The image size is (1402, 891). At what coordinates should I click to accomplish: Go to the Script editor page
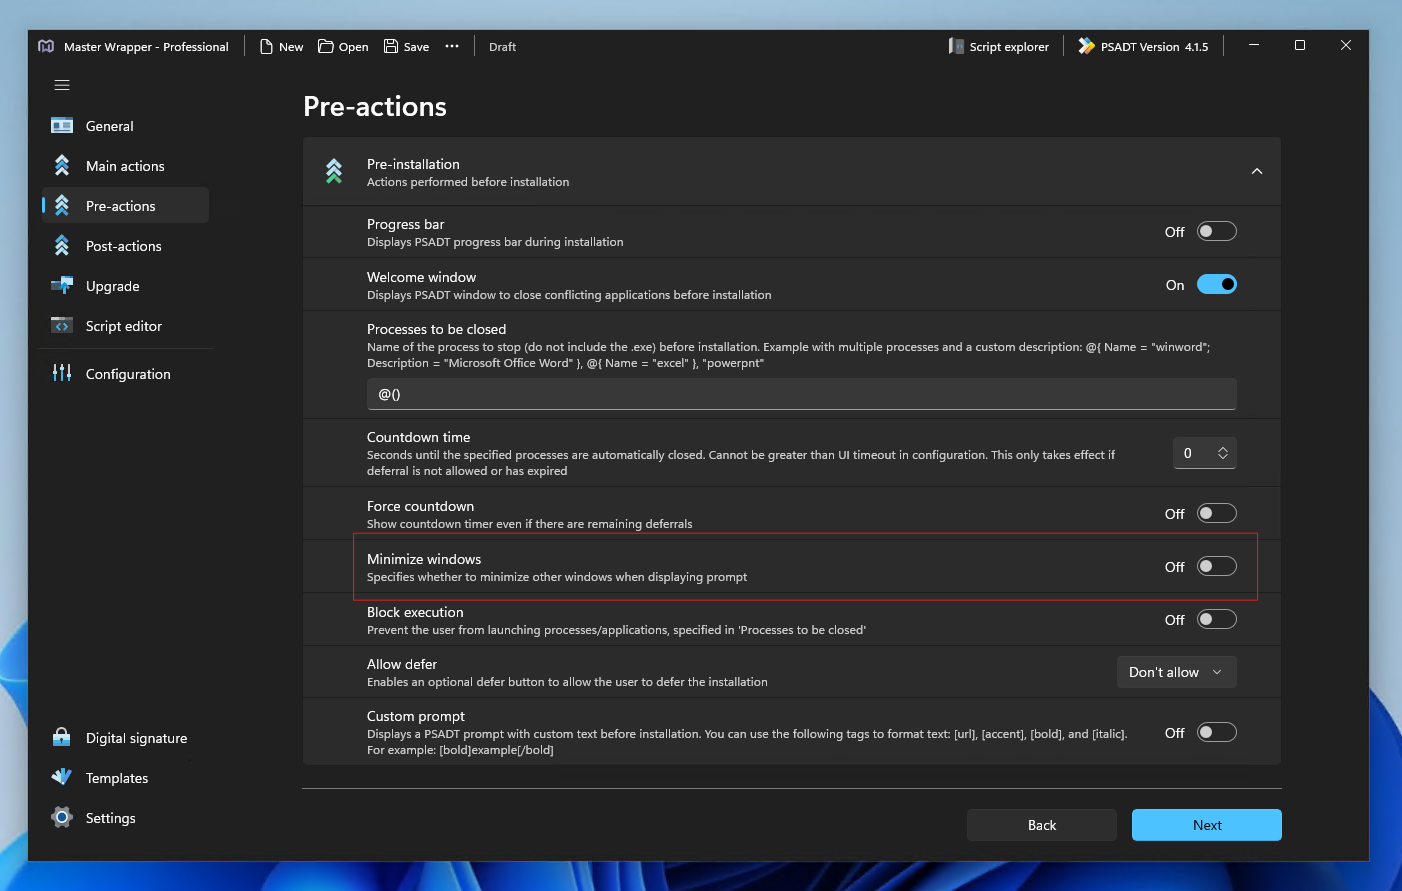click(125, 326)
